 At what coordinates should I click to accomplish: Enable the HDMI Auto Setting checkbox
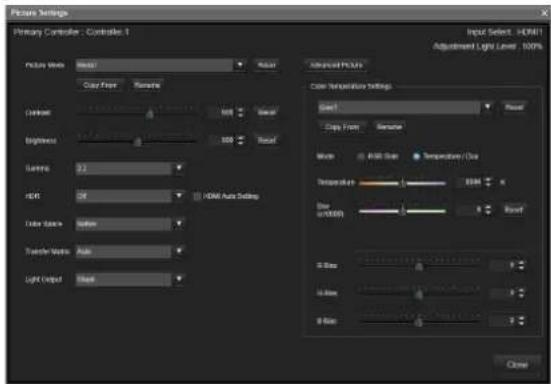[197, 196]
